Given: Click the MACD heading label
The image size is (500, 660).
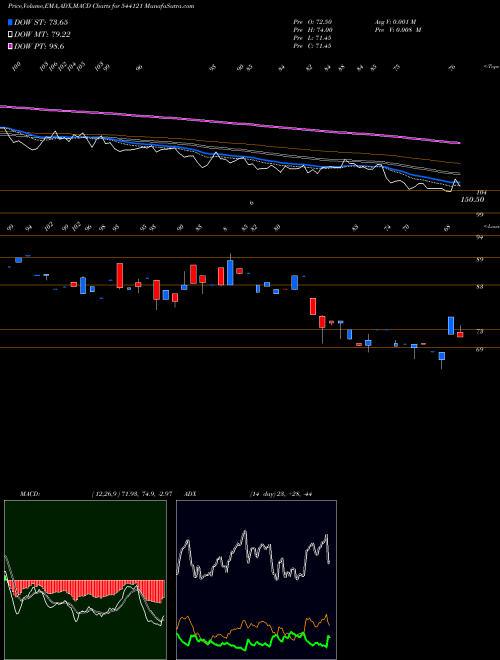Looking at the screenshot, I should tap(29, 494).
